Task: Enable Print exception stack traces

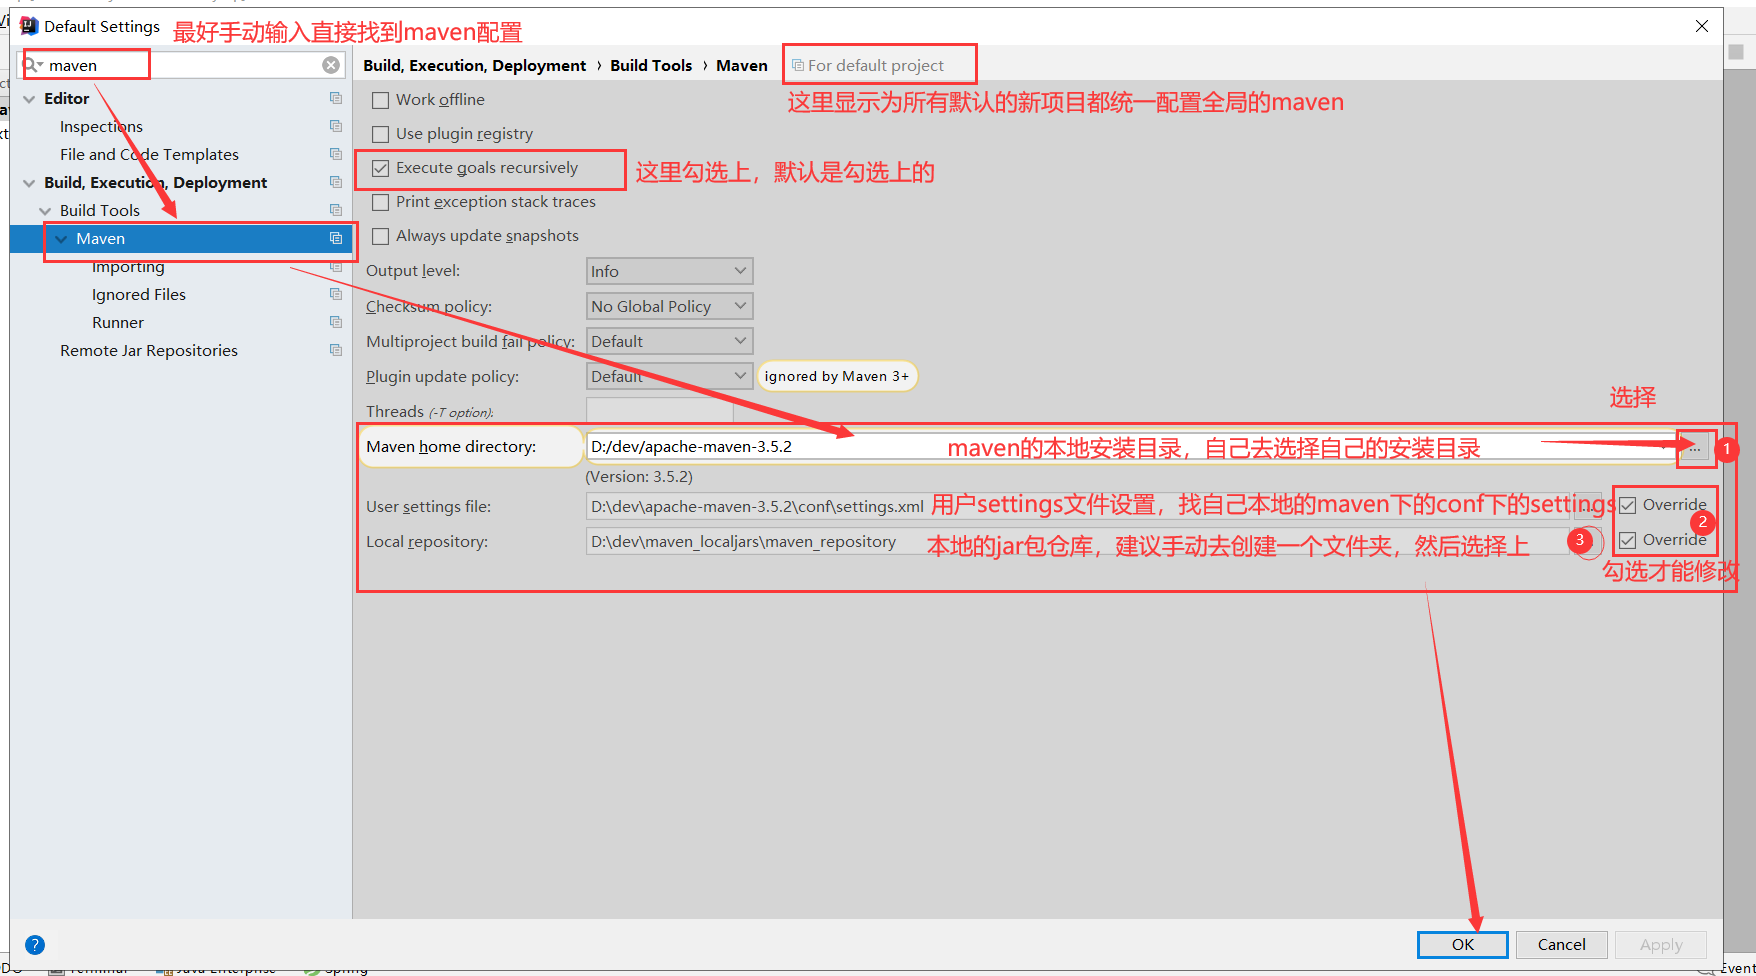Action: 381,202
